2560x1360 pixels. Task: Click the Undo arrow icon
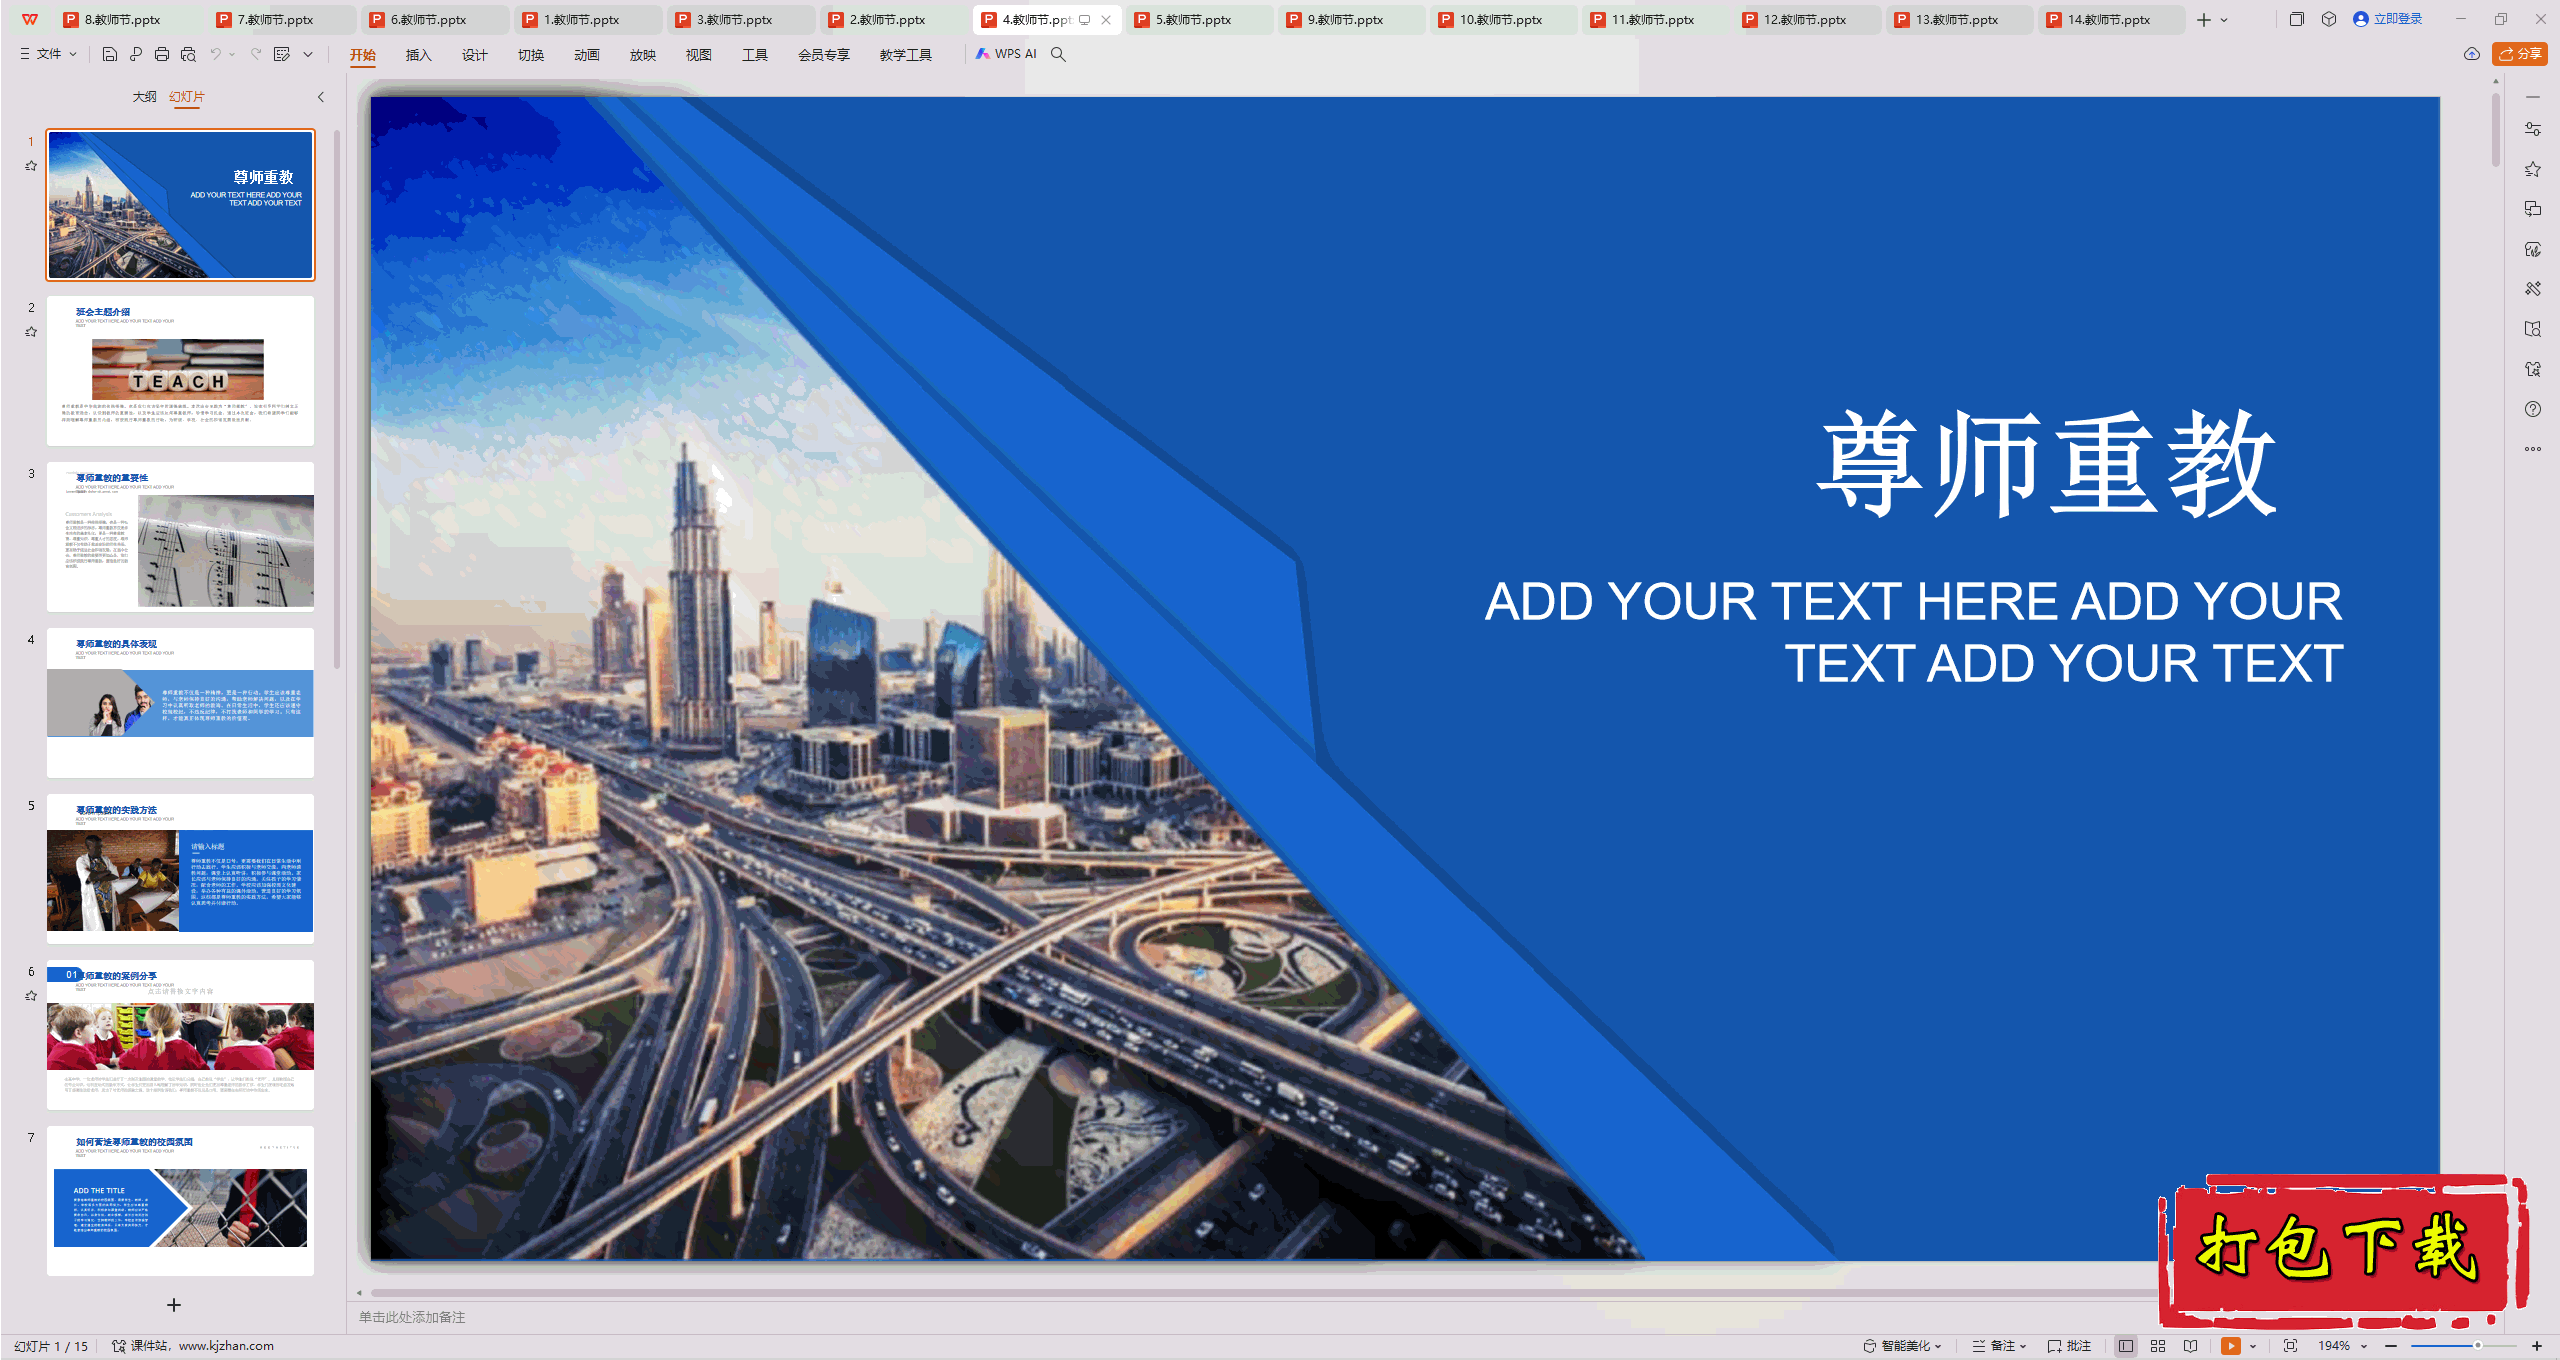coord(215,54)
